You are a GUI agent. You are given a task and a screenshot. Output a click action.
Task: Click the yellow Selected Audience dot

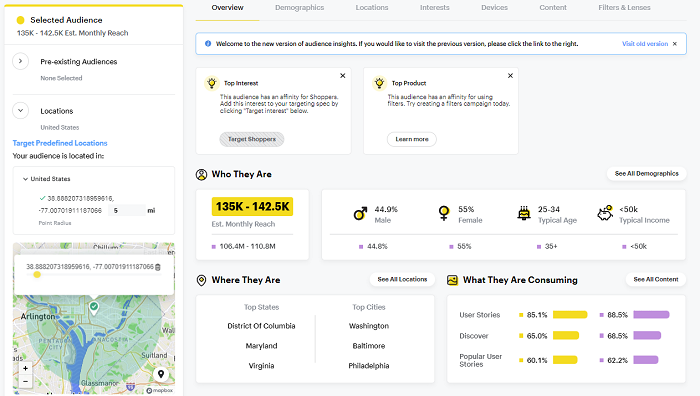click(21, 20)
